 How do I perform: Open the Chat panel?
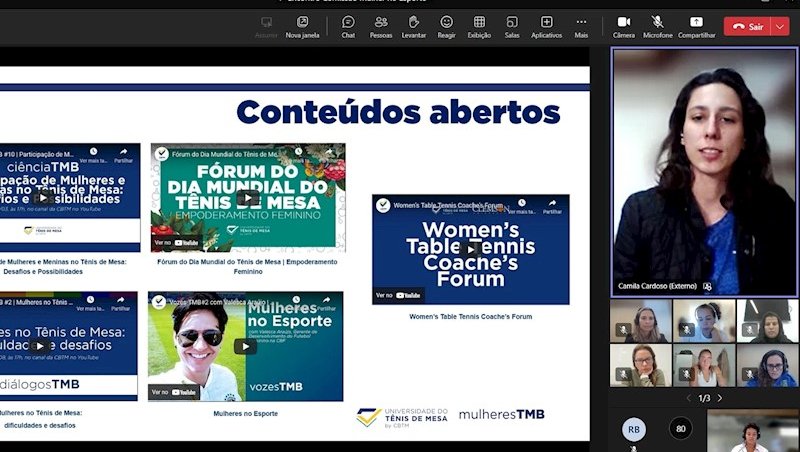(348, 27)
